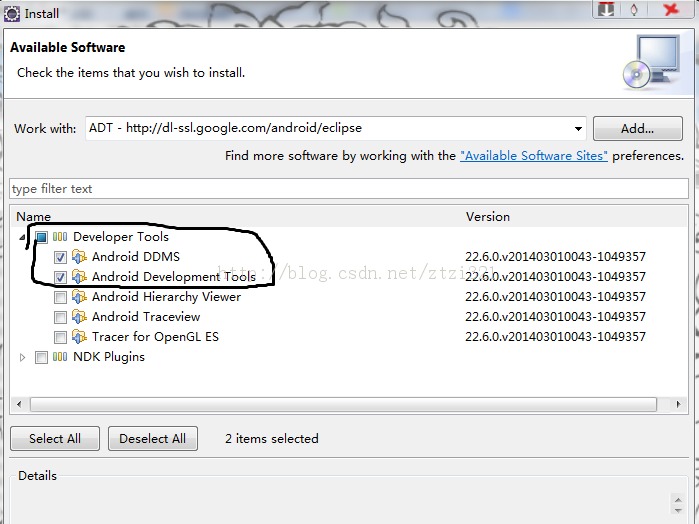Close the Install dialog with red X
Viewport: 699px width, 524px height.
[670, 9]
